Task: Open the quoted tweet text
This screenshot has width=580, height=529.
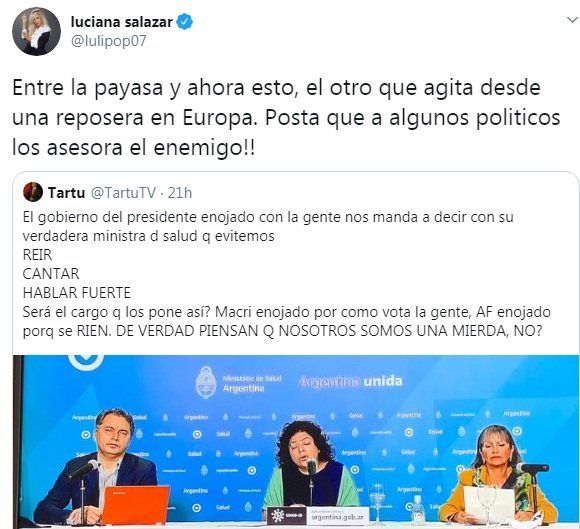Action: (x=287, y=274)
